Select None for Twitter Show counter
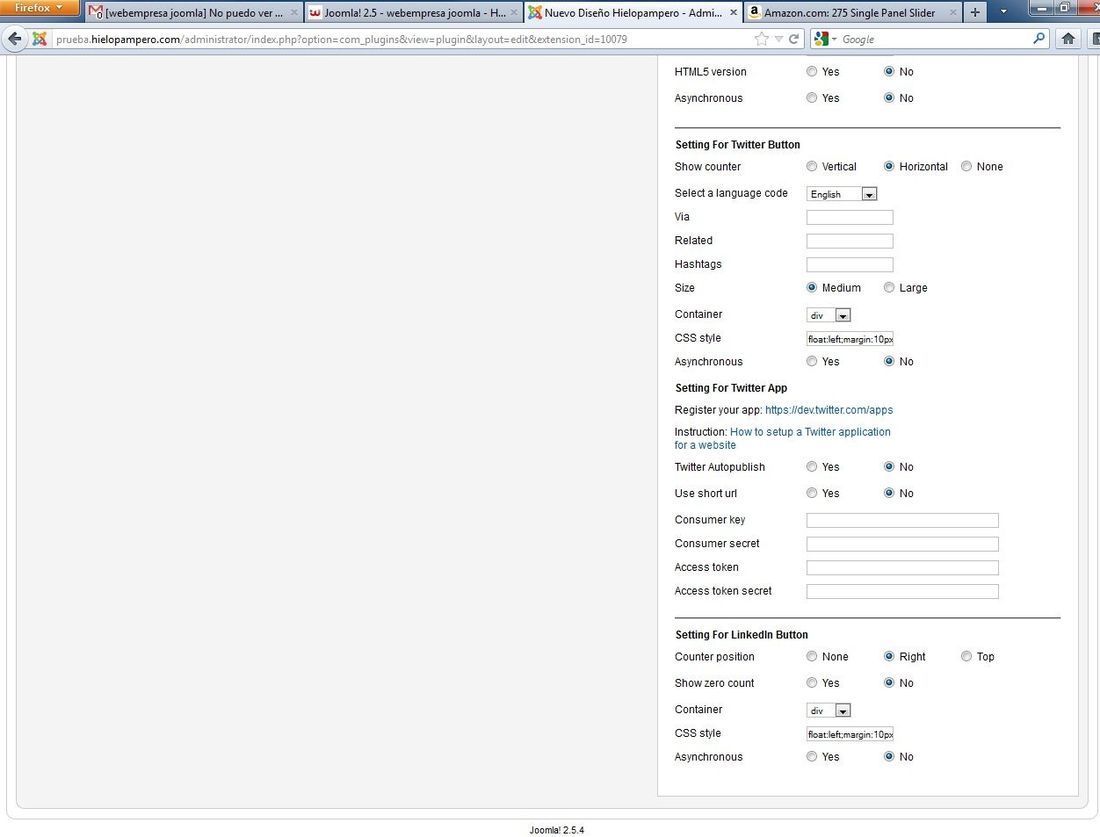Viewport: 1100px width, 837px height. pos(966,166)
